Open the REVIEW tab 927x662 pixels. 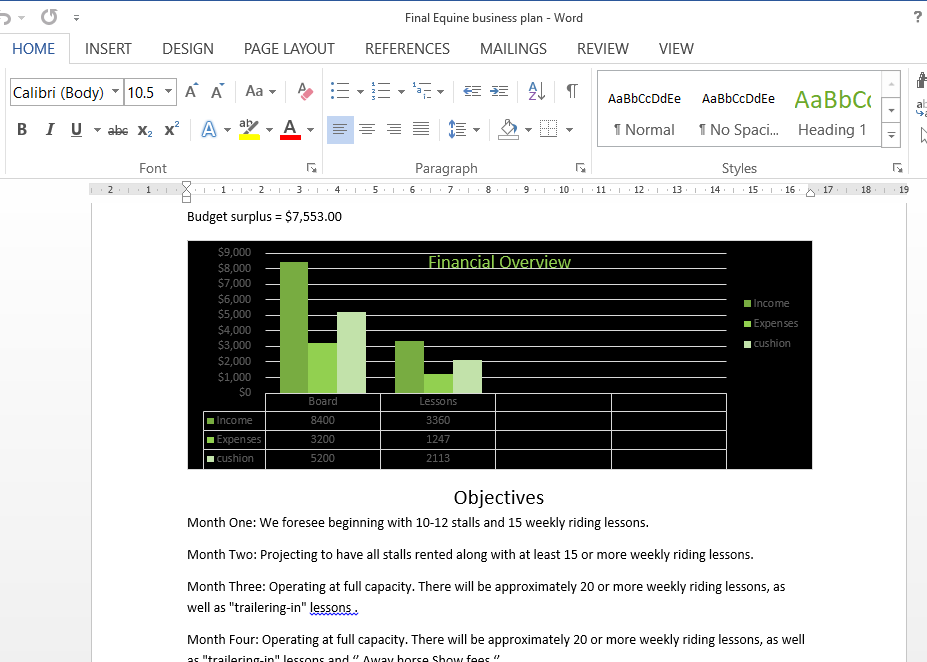602,48
